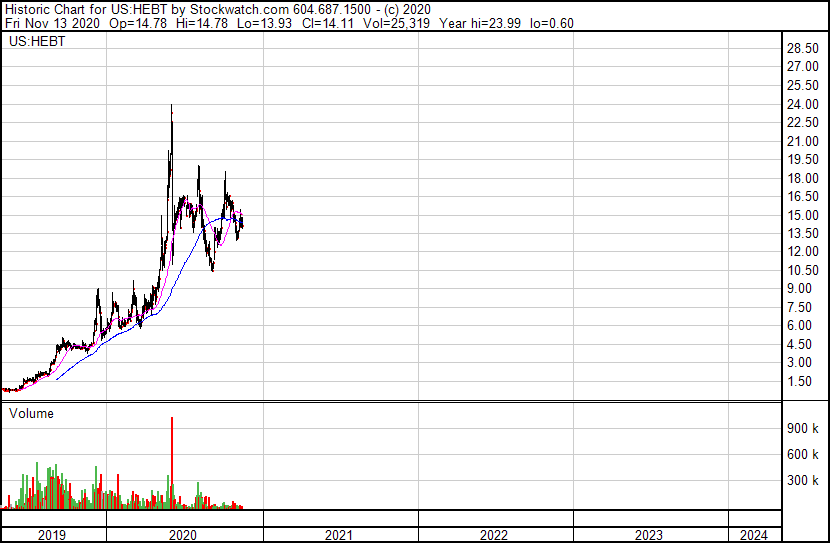The height and width of the screenshot is (543, 830).
Task: Click the 28.50 price axis label
Action: (803, 49)
